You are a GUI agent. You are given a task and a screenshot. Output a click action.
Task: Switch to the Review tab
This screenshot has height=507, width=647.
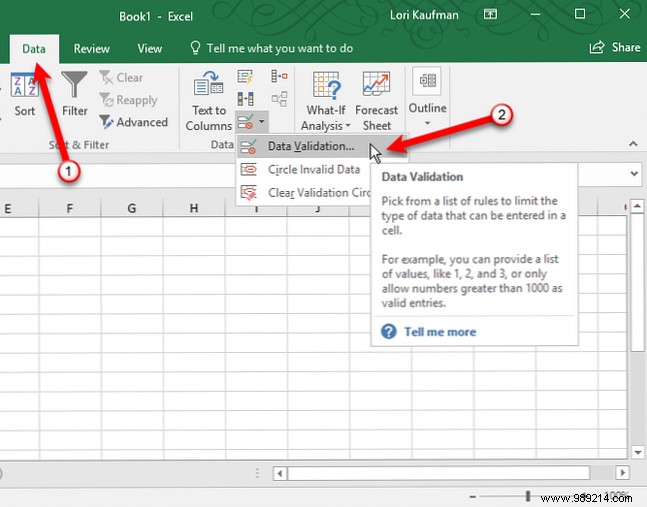91,49
